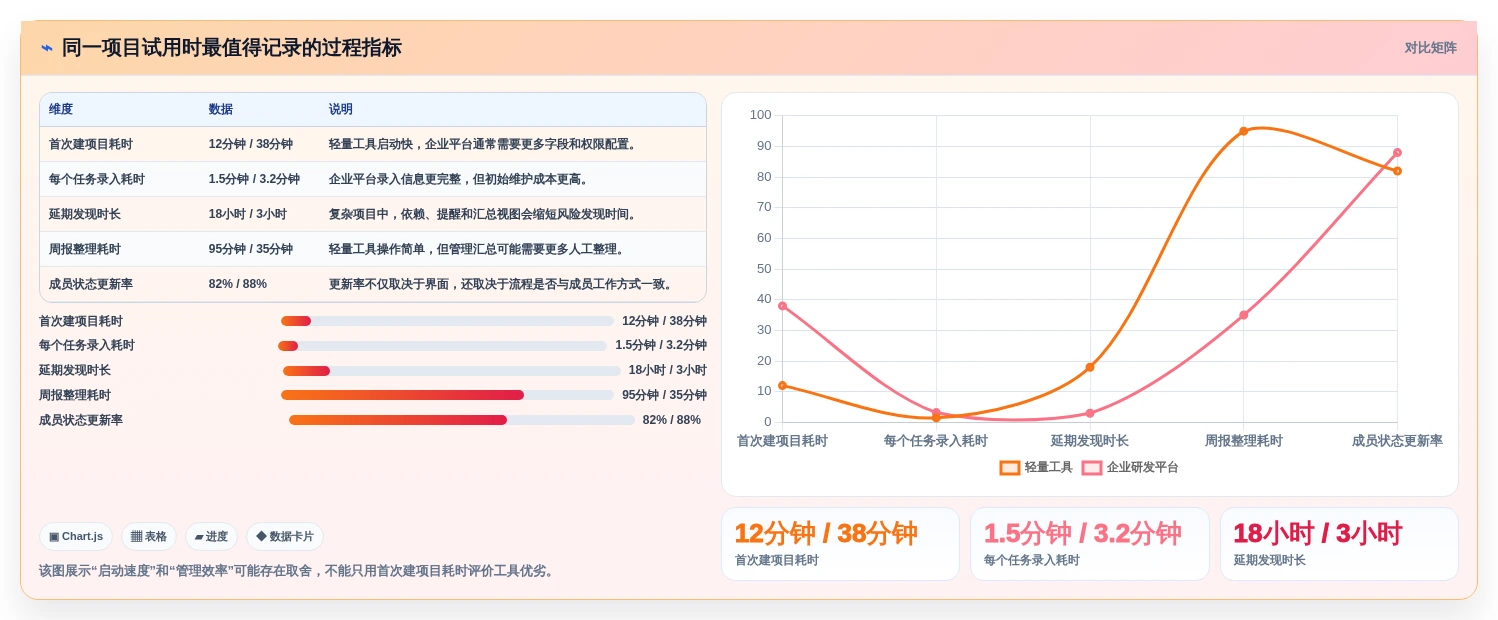
Task: Toggle the 轻量工具 legend entry
Action: (x=1036, y=467)
